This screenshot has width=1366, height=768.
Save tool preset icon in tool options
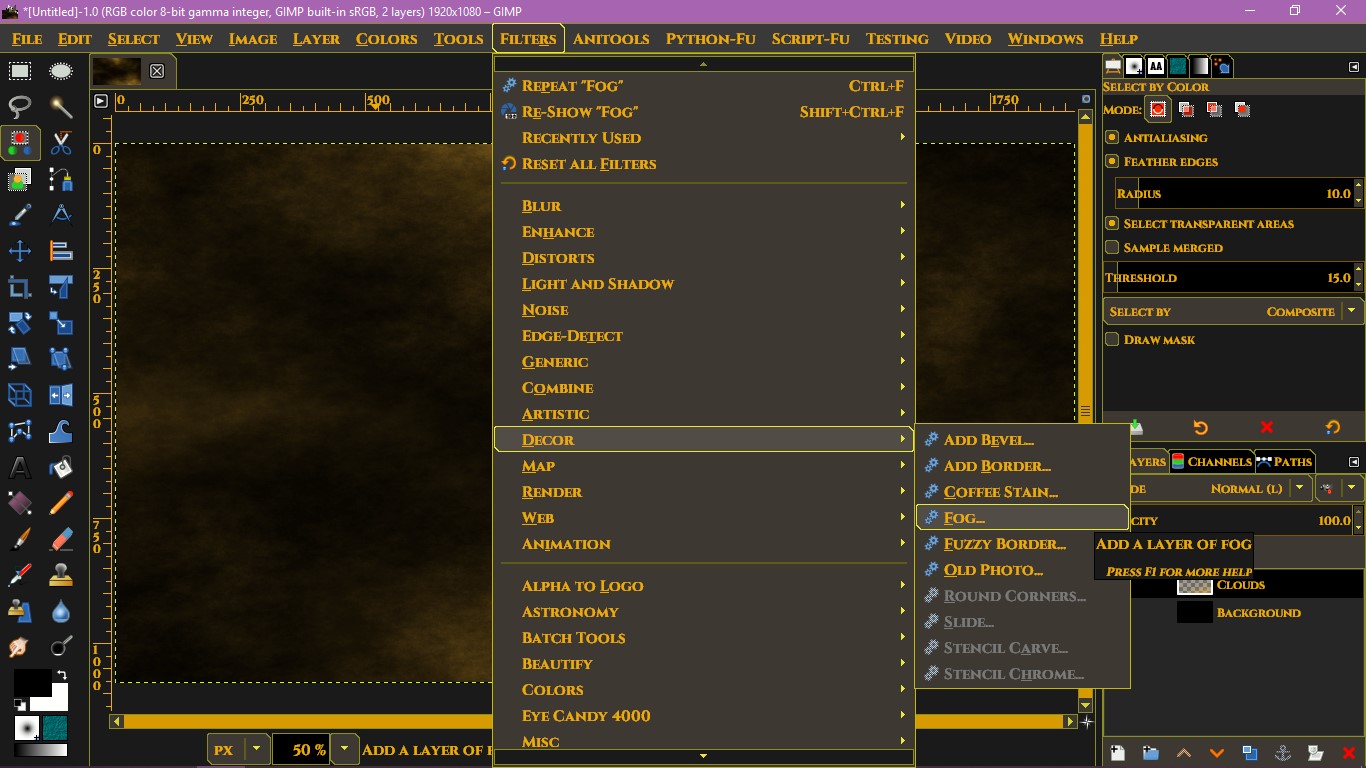pyautogui.click(x=1136, y=427)
